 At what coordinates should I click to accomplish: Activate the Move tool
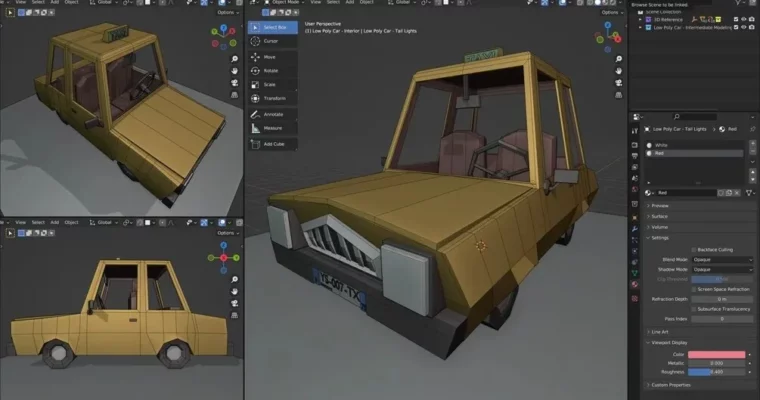point(272,57)
